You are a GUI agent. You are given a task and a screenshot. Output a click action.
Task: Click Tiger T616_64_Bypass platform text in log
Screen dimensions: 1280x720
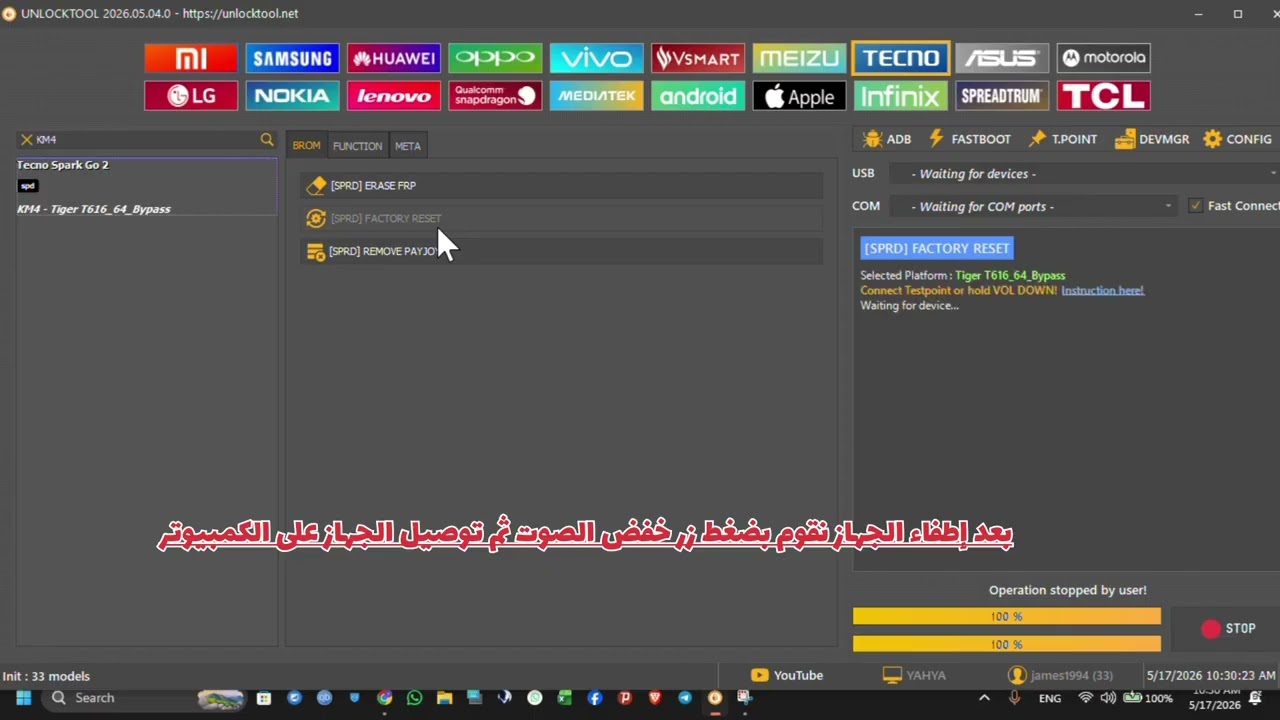(1010, 275)
